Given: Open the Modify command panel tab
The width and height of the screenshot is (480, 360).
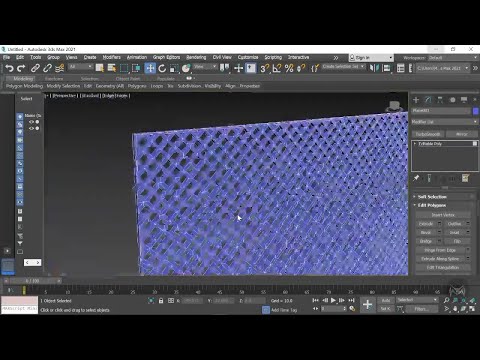Looking at the screenshot, I should point(428,100).
